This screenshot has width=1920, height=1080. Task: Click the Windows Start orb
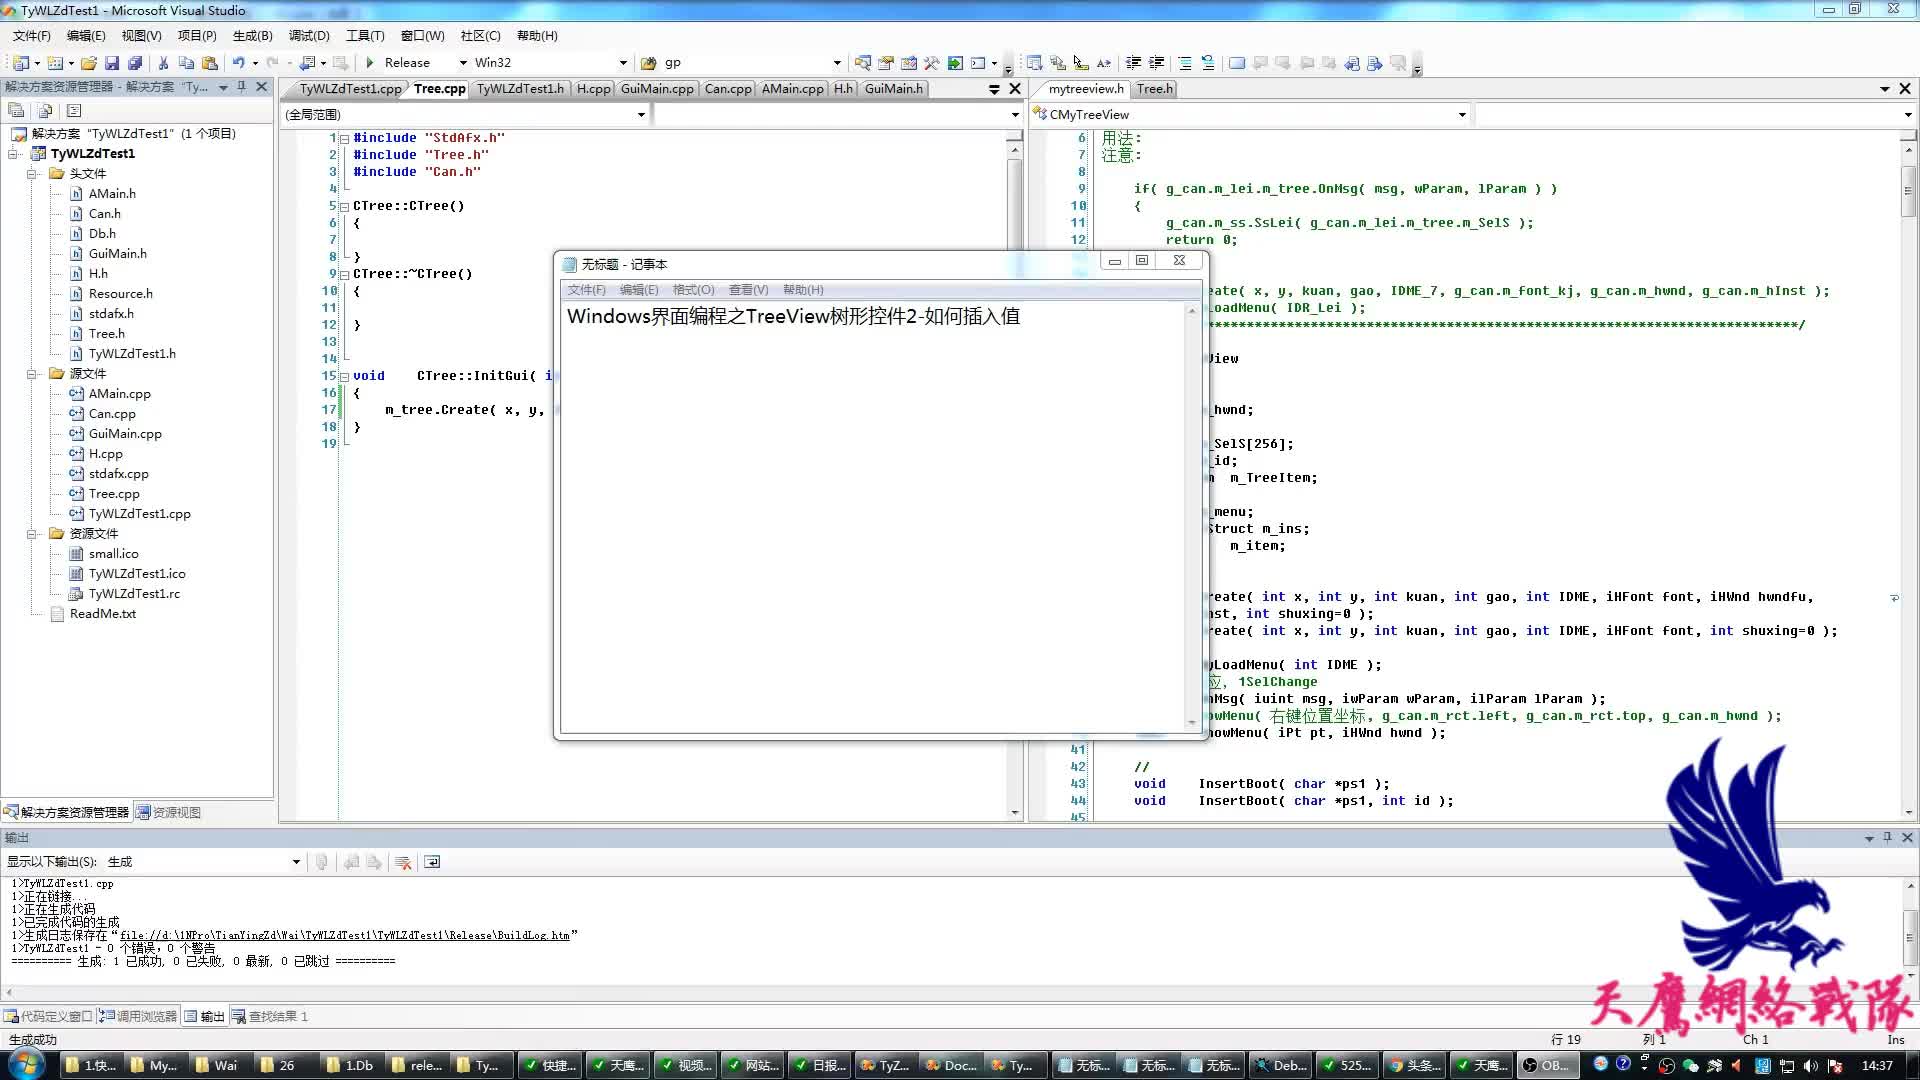click(26, 1064)
